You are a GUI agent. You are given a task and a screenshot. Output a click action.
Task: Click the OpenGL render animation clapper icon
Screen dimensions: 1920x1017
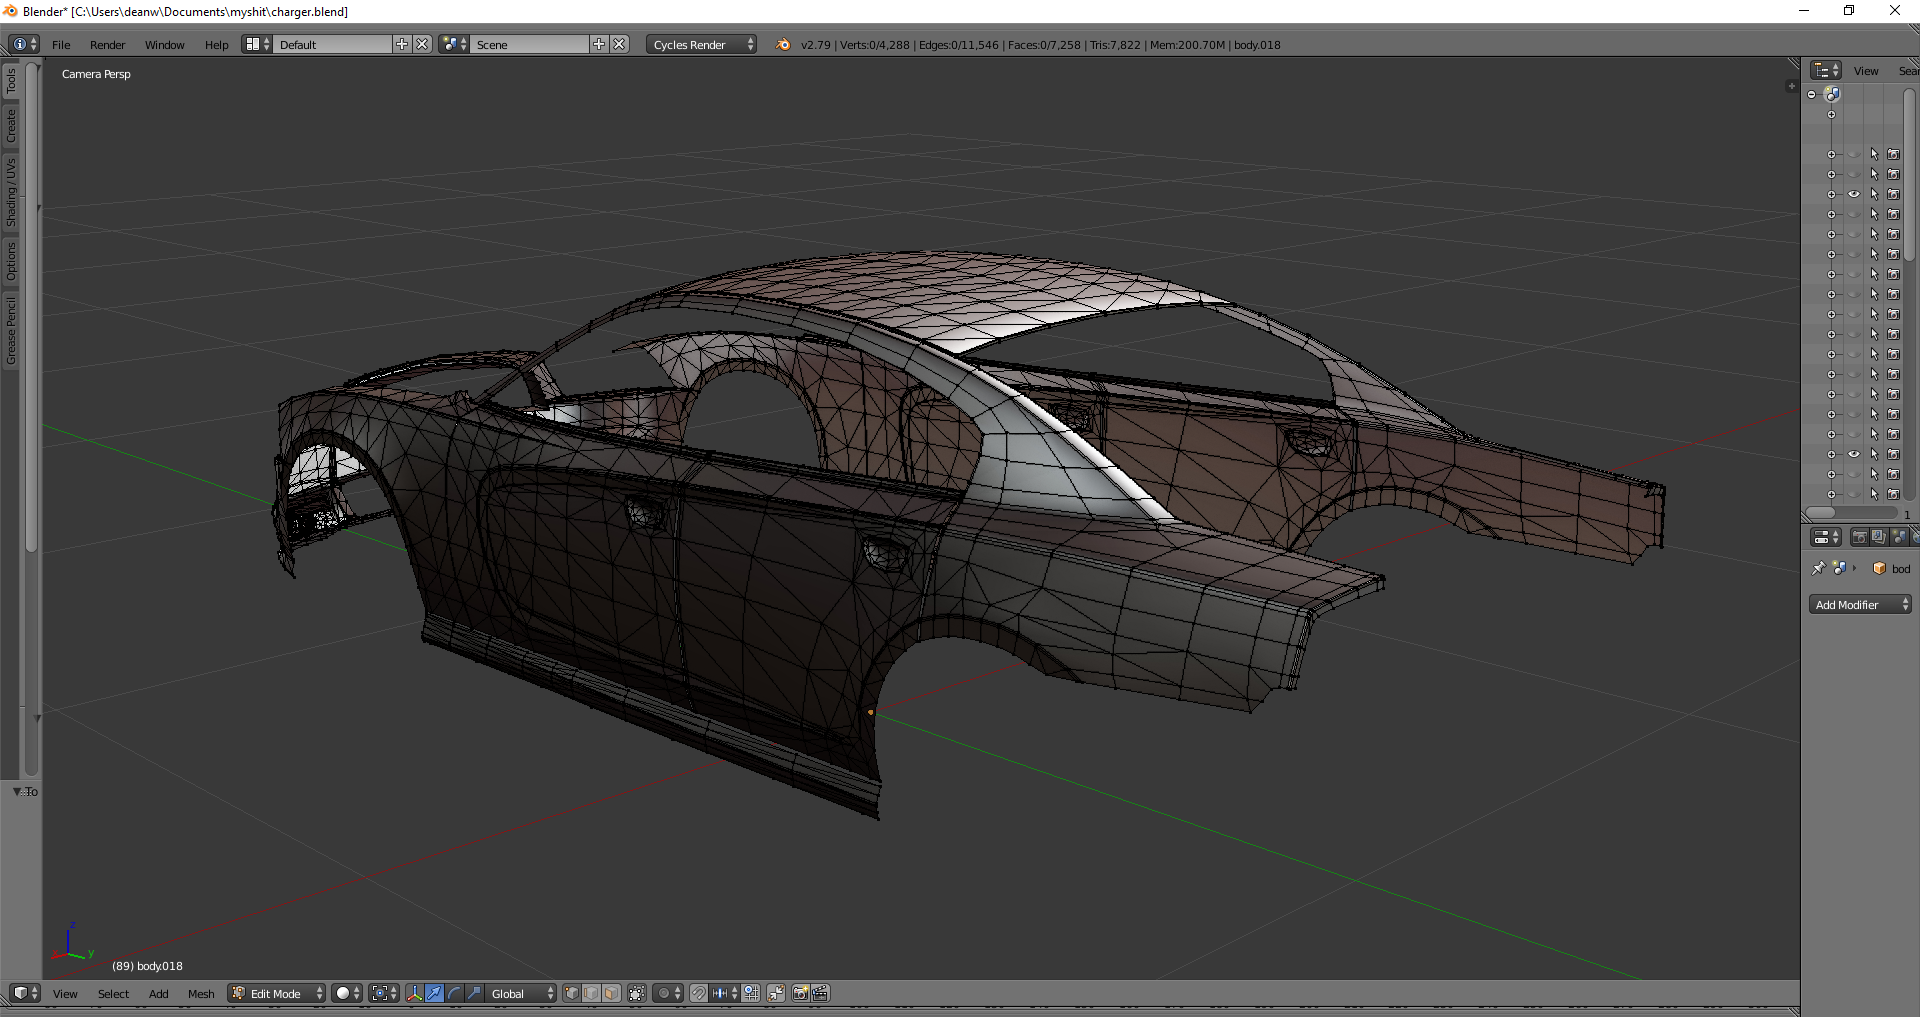pyautogui.click(x=820, y=993)
